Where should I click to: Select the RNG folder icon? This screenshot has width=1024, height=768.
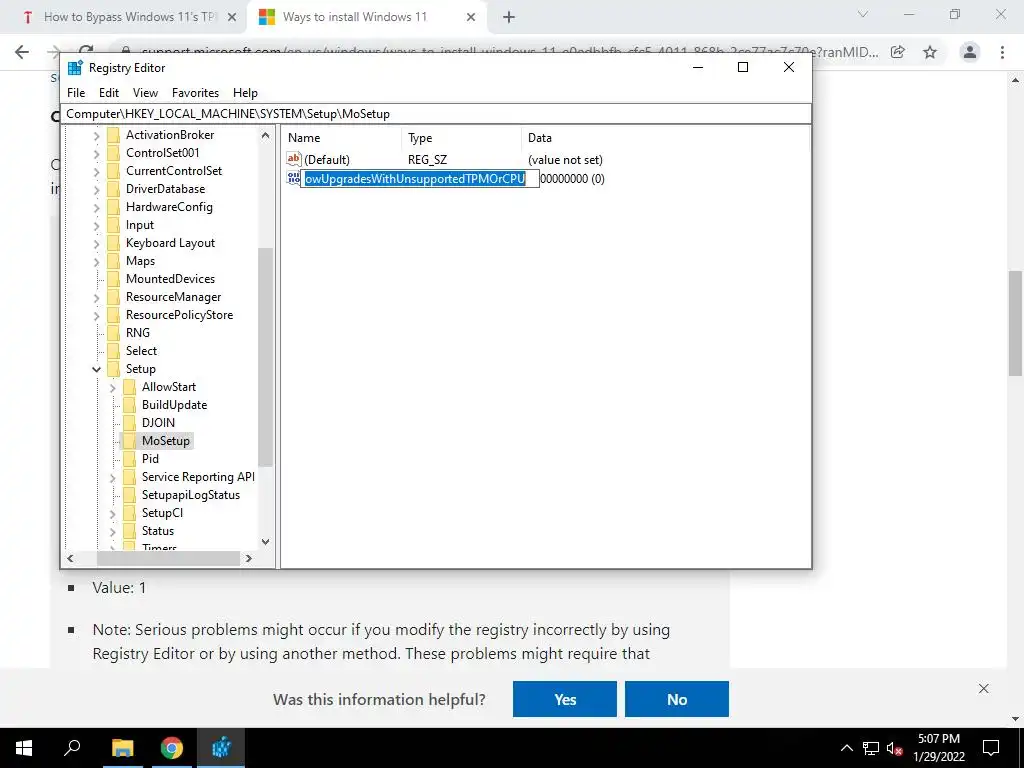pyautogui.click(x=114, y=333)
